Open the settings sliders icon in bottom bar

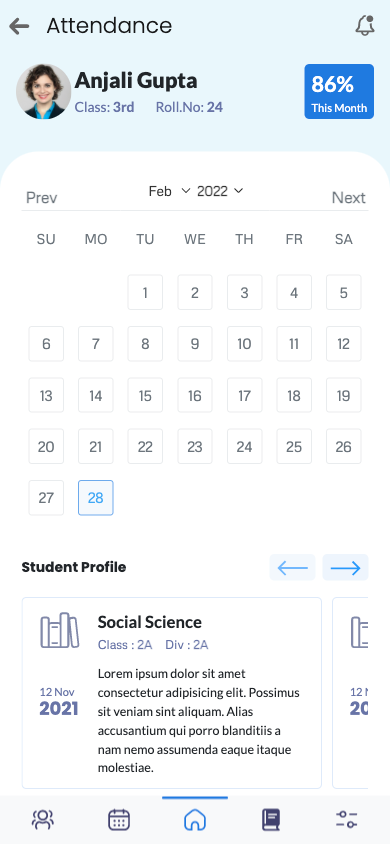(x=346, y=820)
